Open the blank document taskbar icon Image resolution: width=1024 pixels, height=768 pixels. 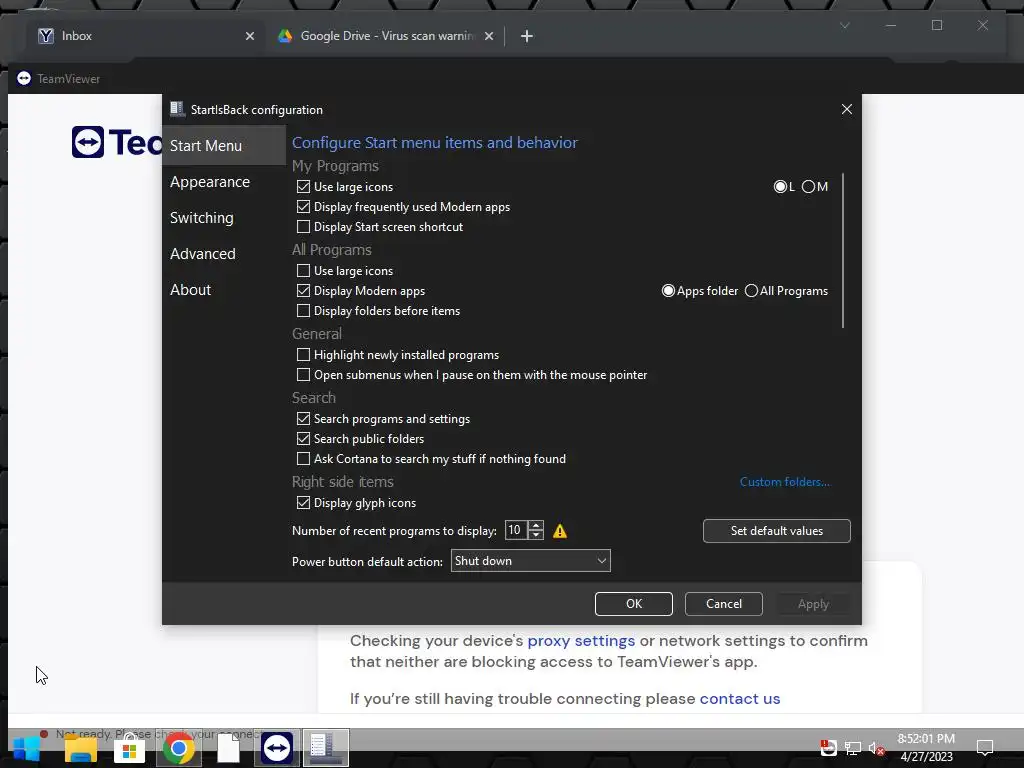(228, 748)
